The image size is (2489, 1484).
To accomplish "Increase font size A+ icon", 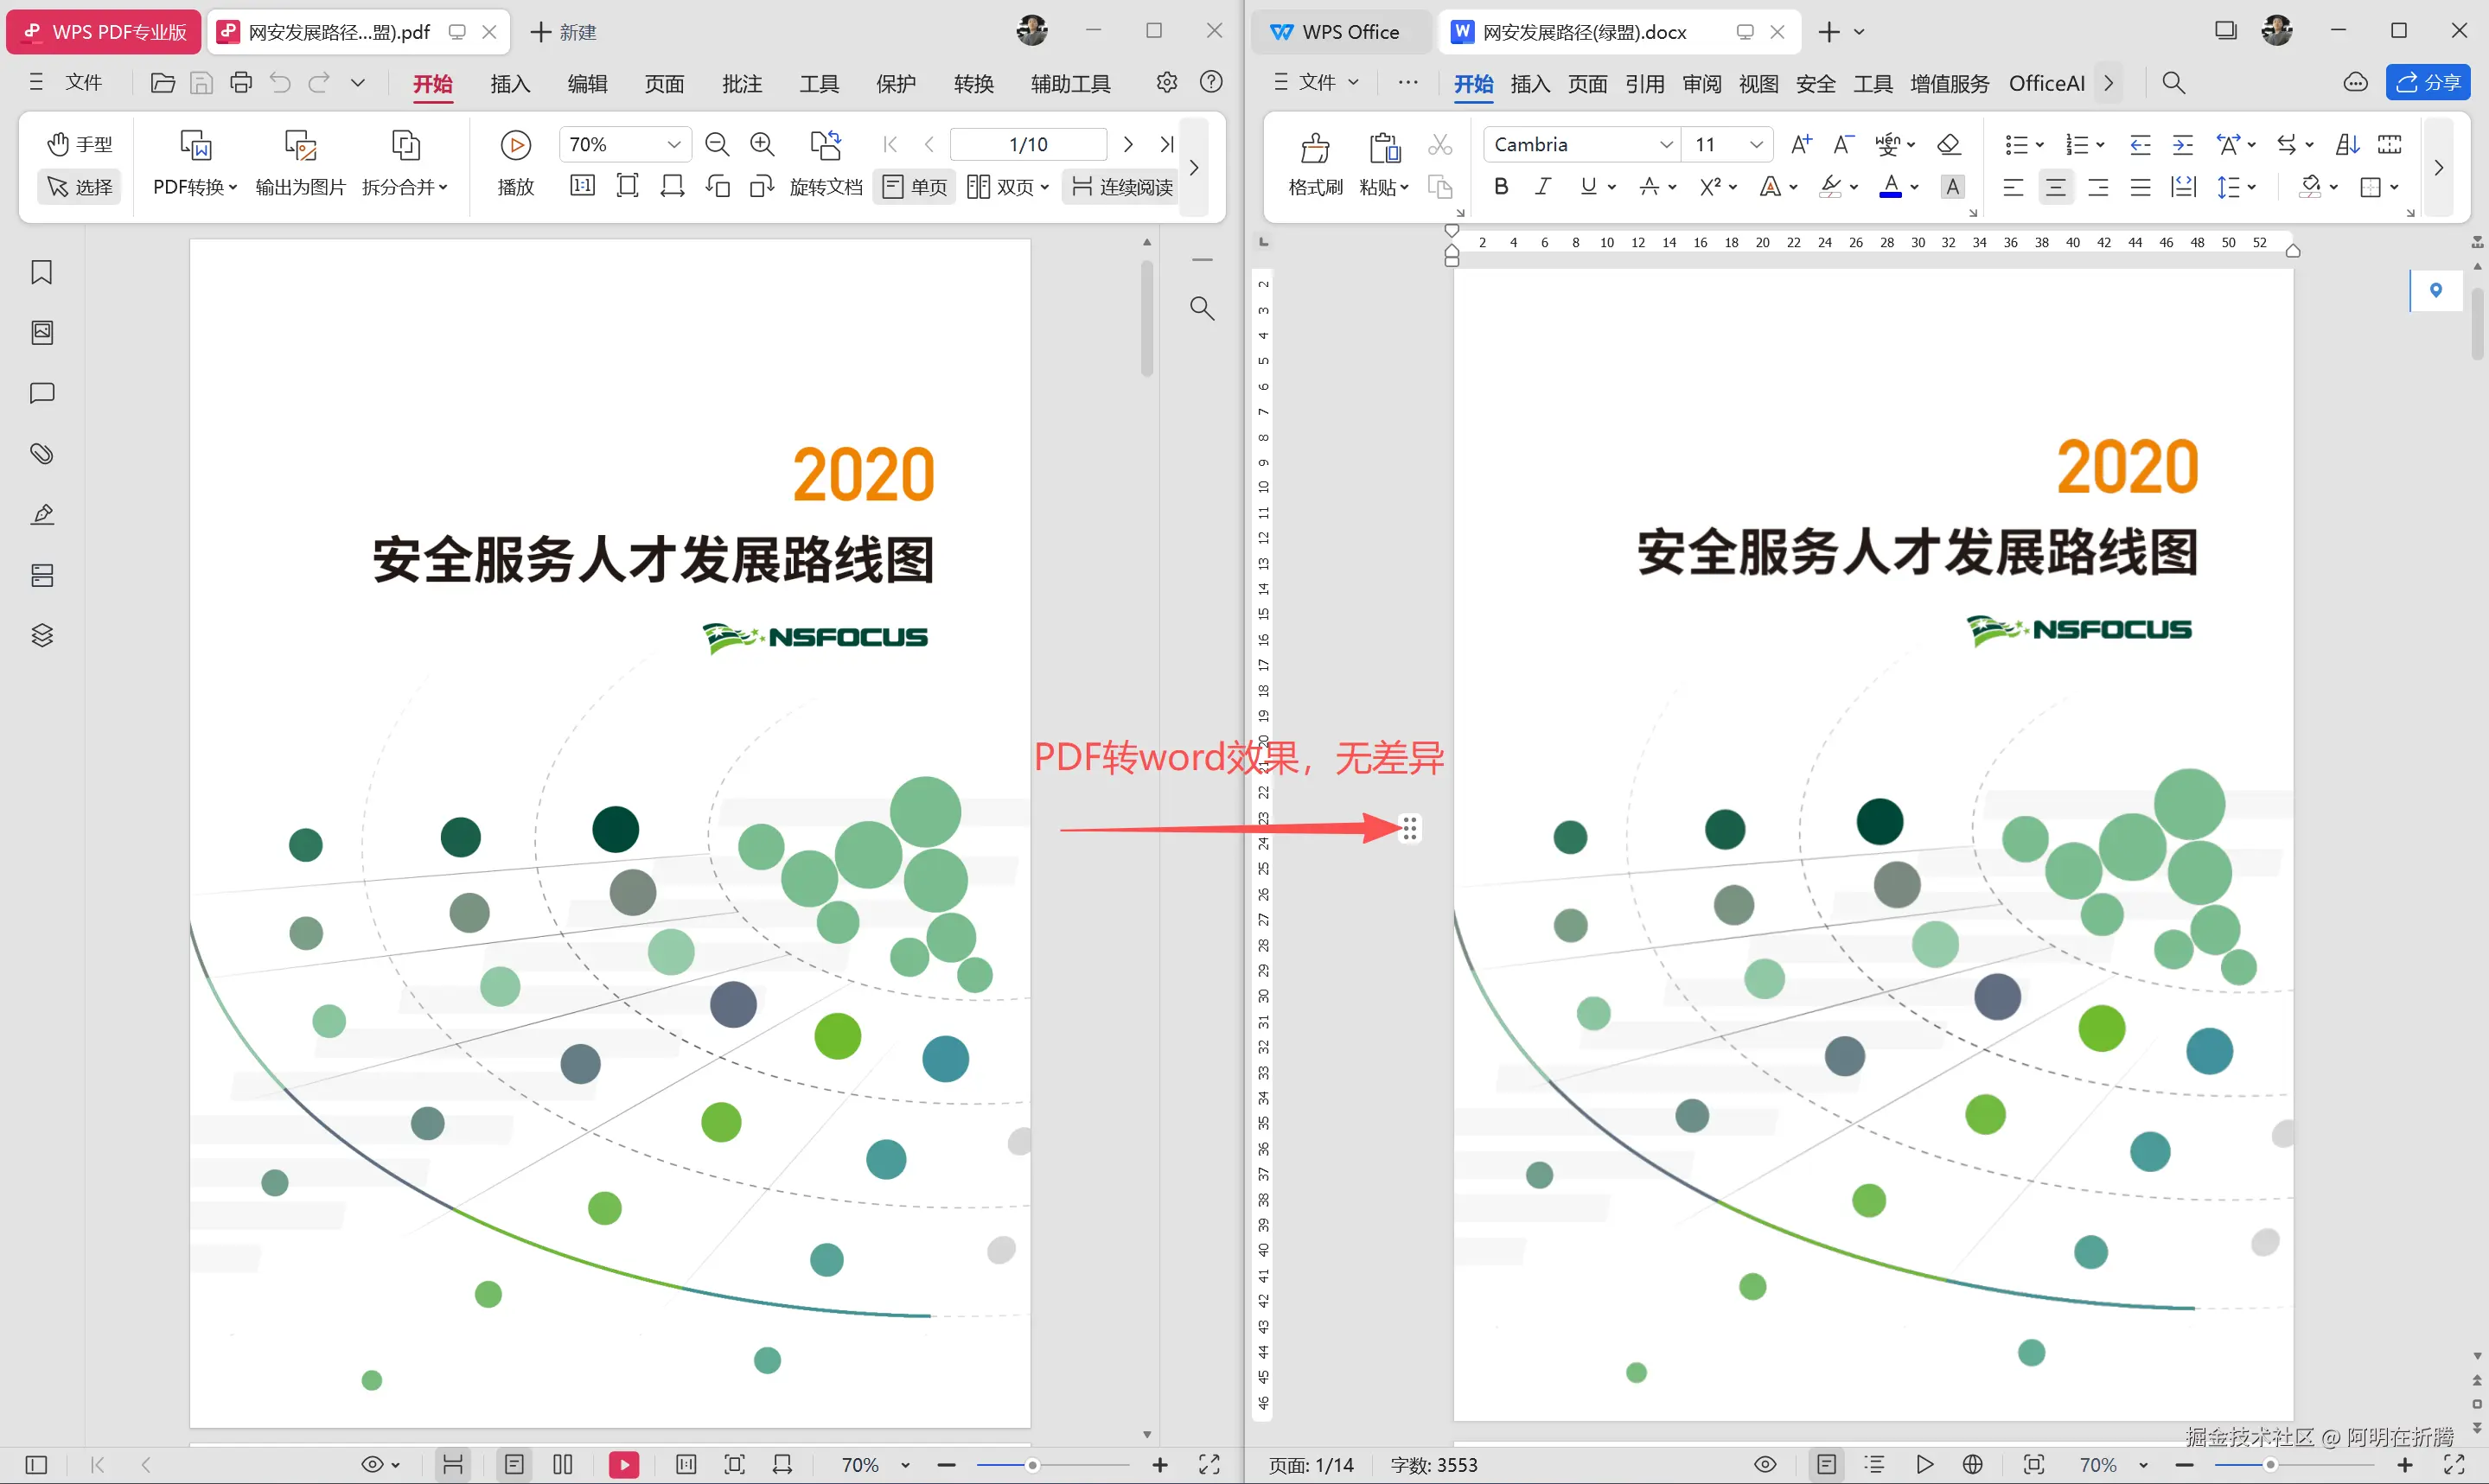I will [x=1801, y=144].
